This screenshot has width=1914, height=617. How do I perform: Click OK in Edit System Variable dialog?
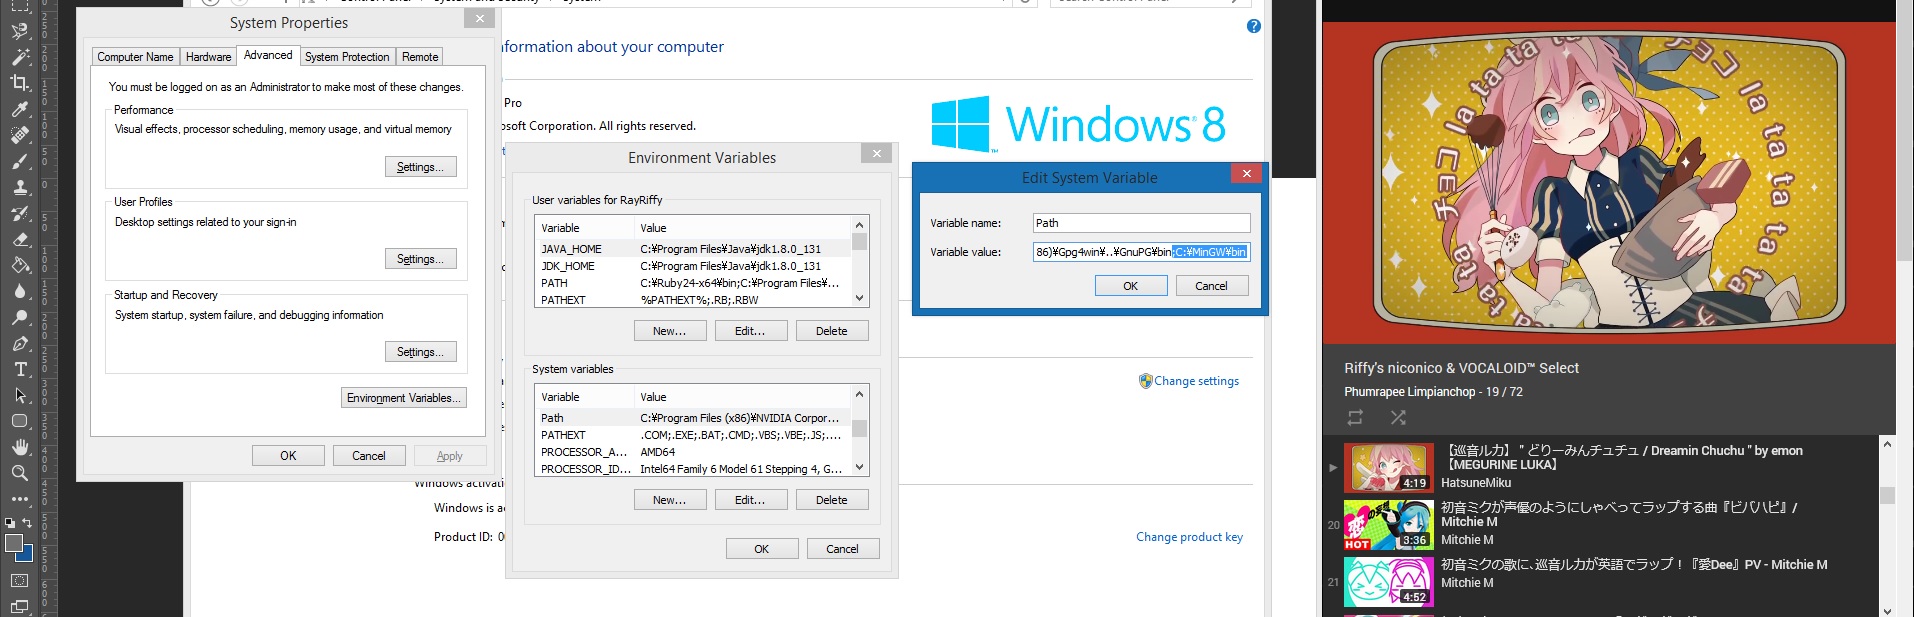1131,286
